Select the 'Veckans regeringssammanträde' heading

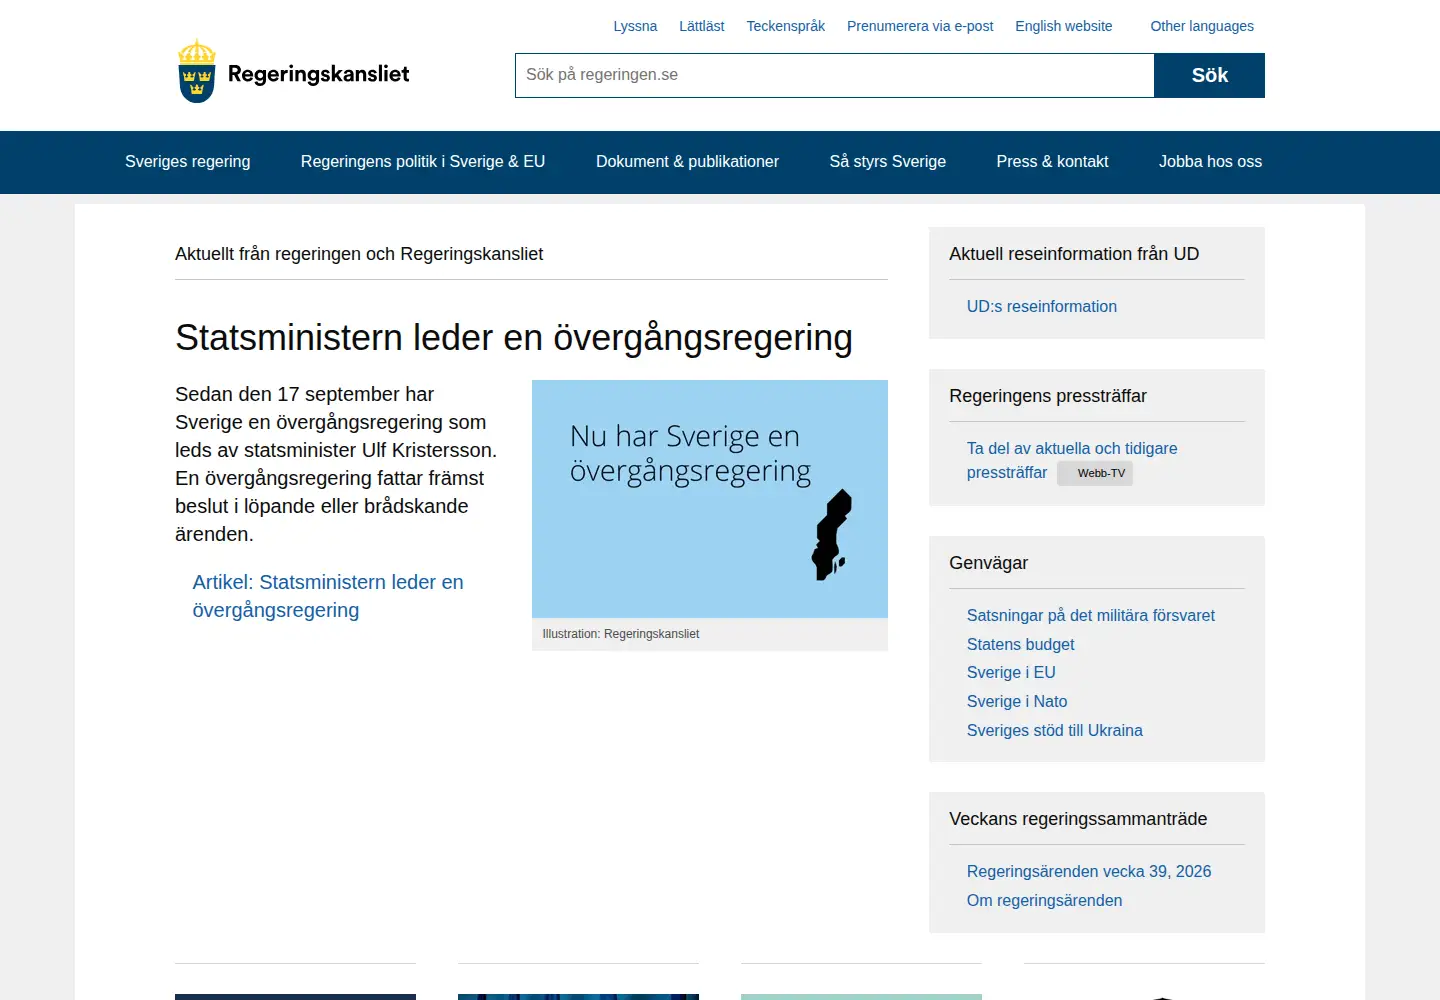coord(1078,819)
